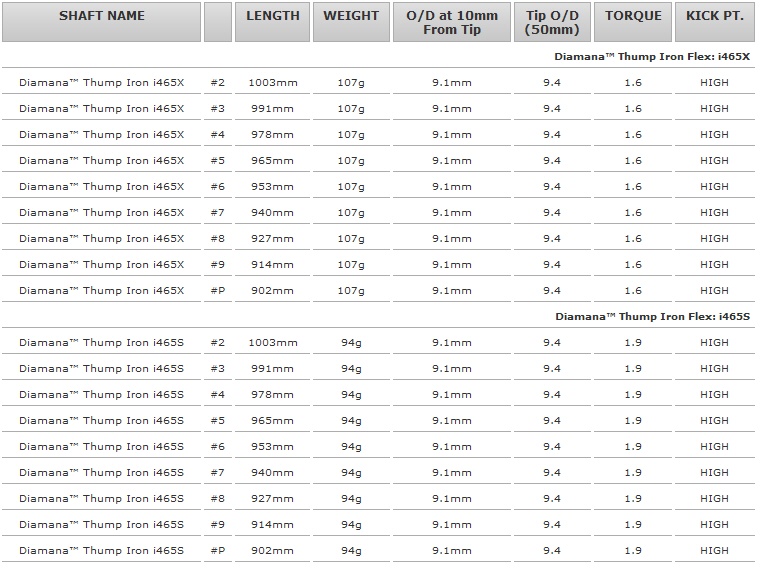Click the TORQUE column header
Image resolution: width=763 pixels, height=568 pixels.
pyautogui.click(x=633, y=22)
